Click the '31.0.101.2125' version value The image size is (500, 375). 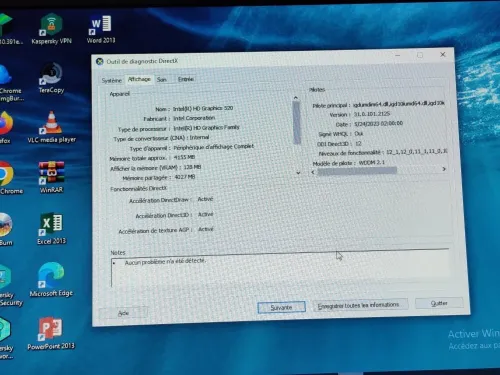(x=372, y=114)
